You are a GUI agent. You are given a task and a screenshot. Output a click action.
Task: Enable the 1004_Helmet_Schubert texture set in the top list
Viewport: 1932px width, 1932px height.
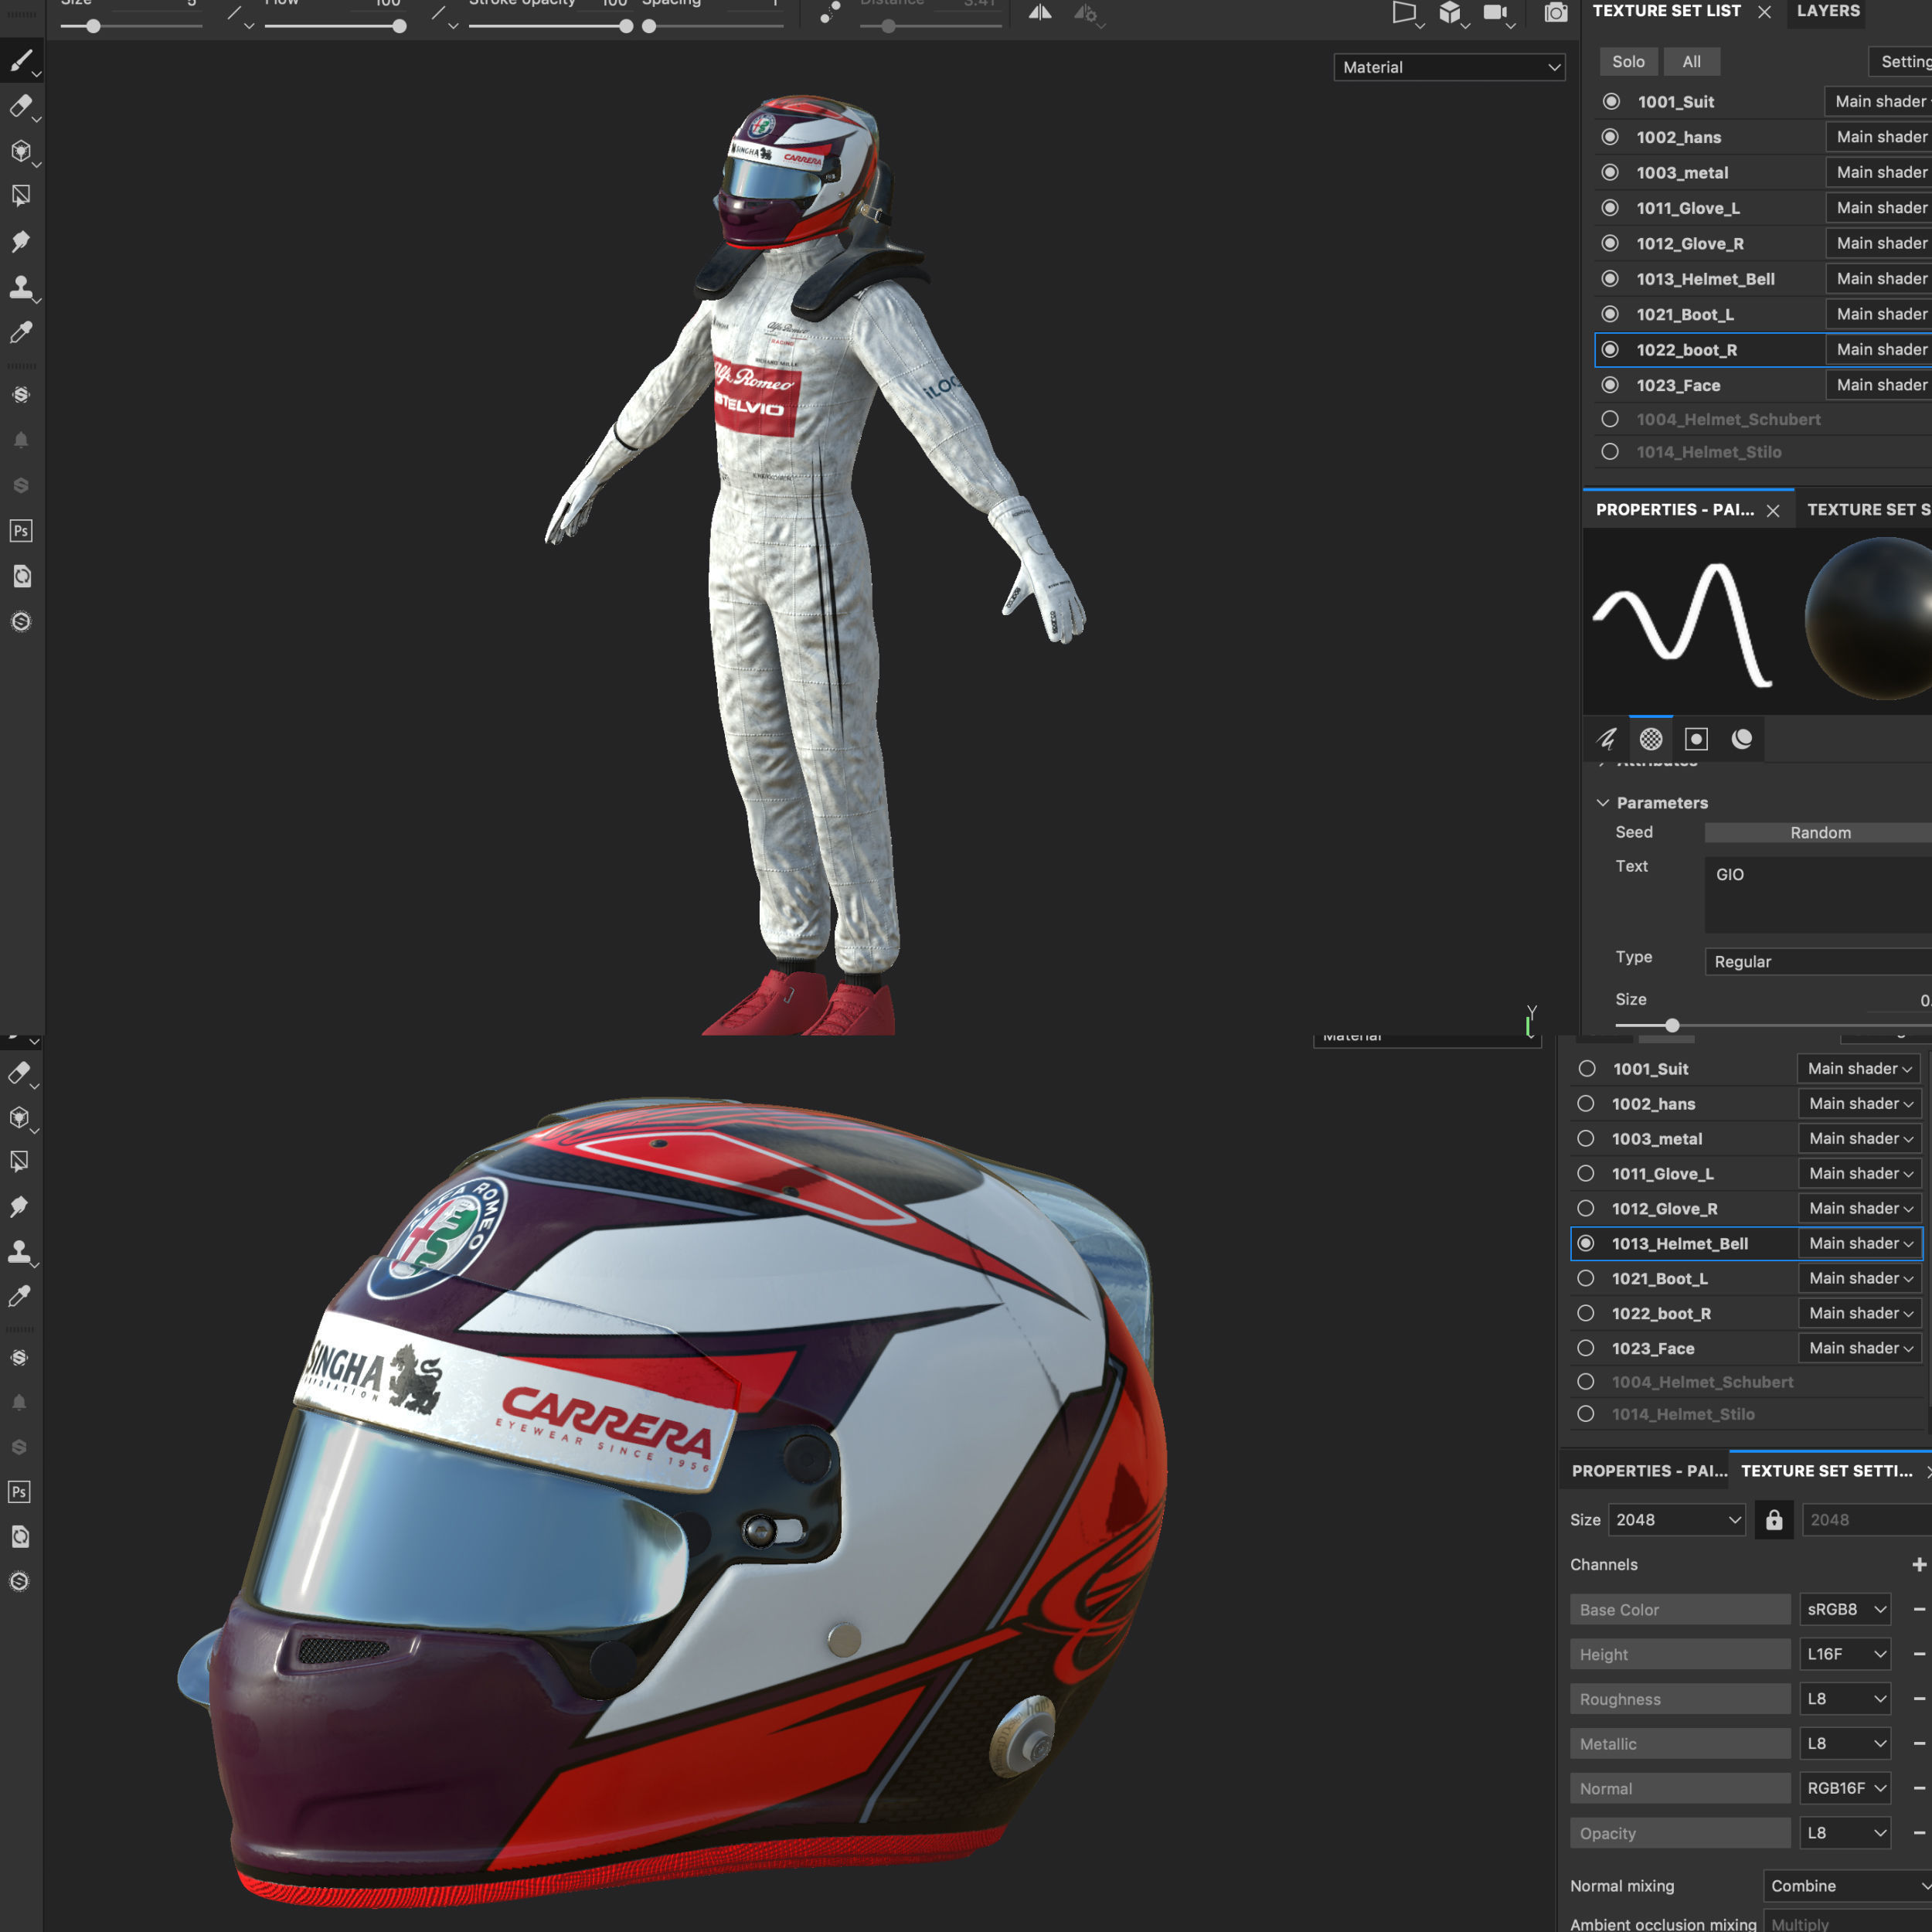[x=1610, y=419]
